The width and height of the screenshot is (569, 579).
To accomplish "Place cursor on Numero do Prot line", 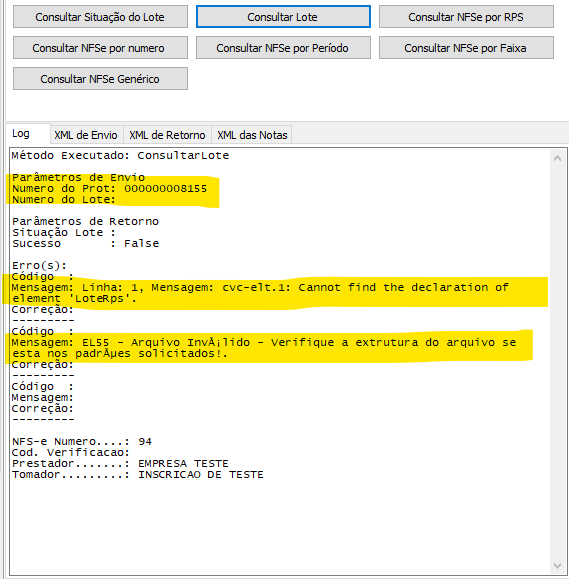I will coord(109,189).
